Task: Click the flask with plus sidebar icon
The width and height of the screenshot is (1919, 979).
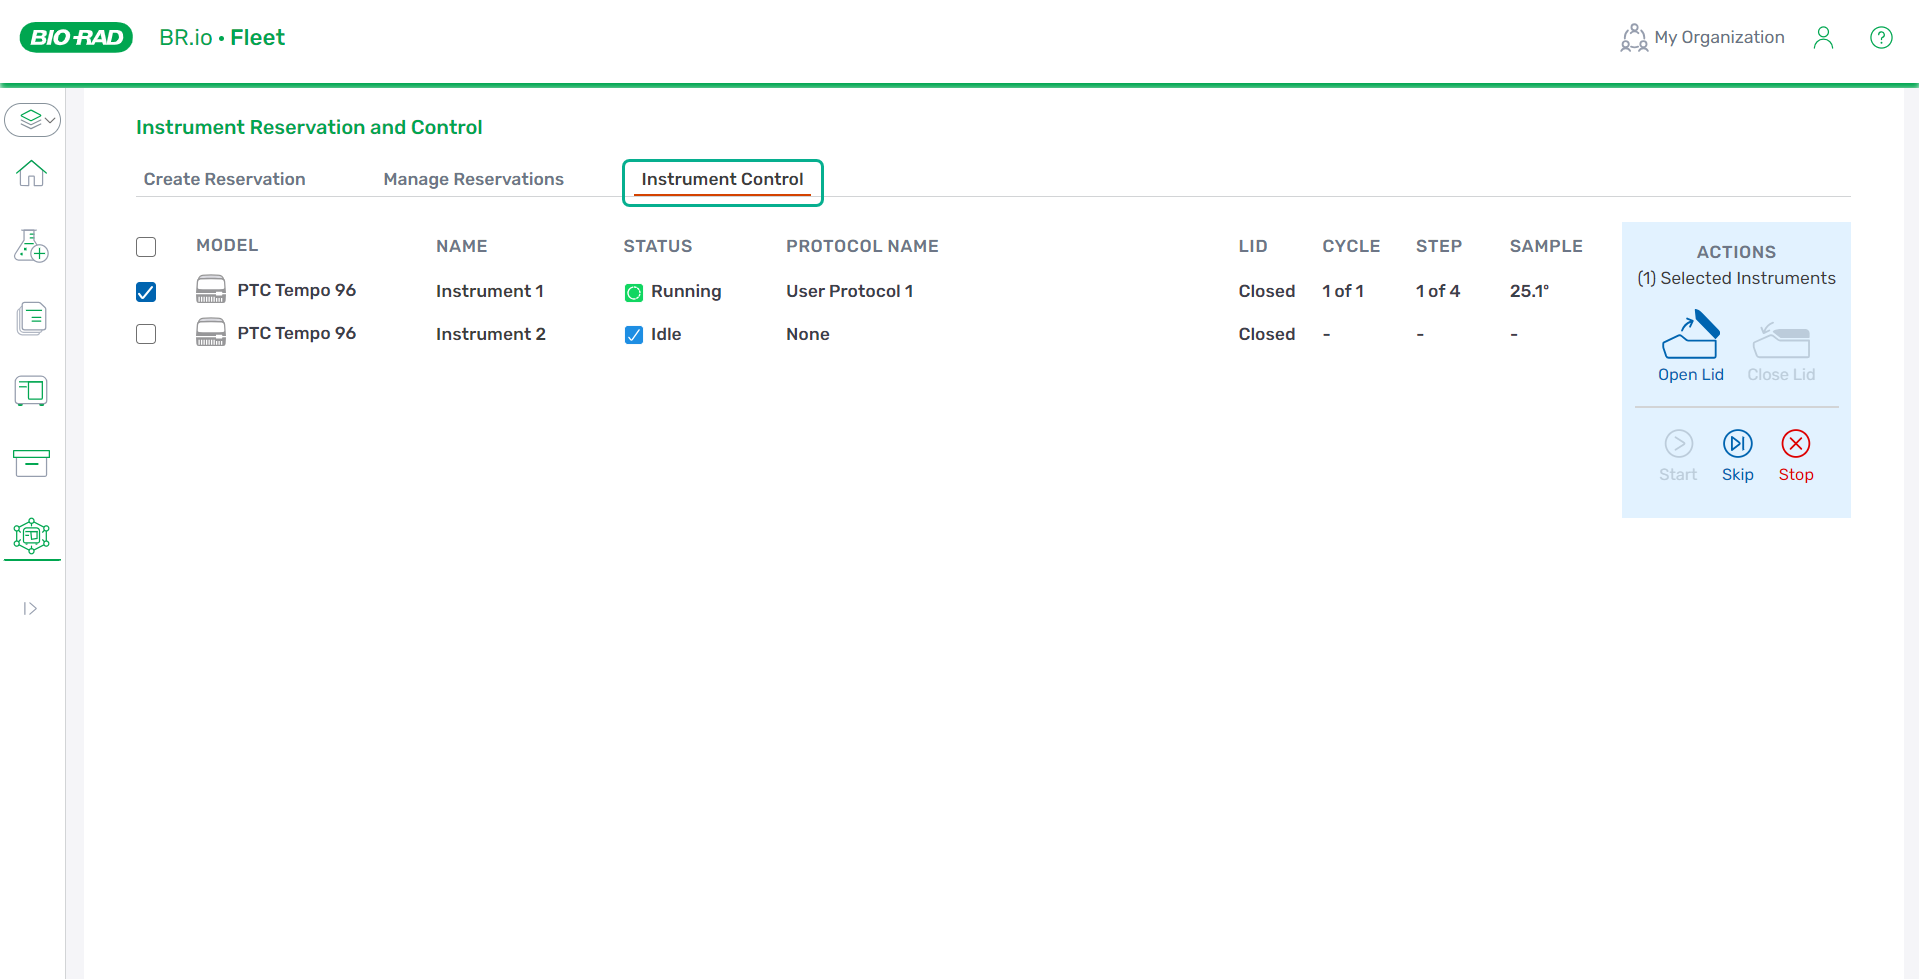Action: point(32,246)
